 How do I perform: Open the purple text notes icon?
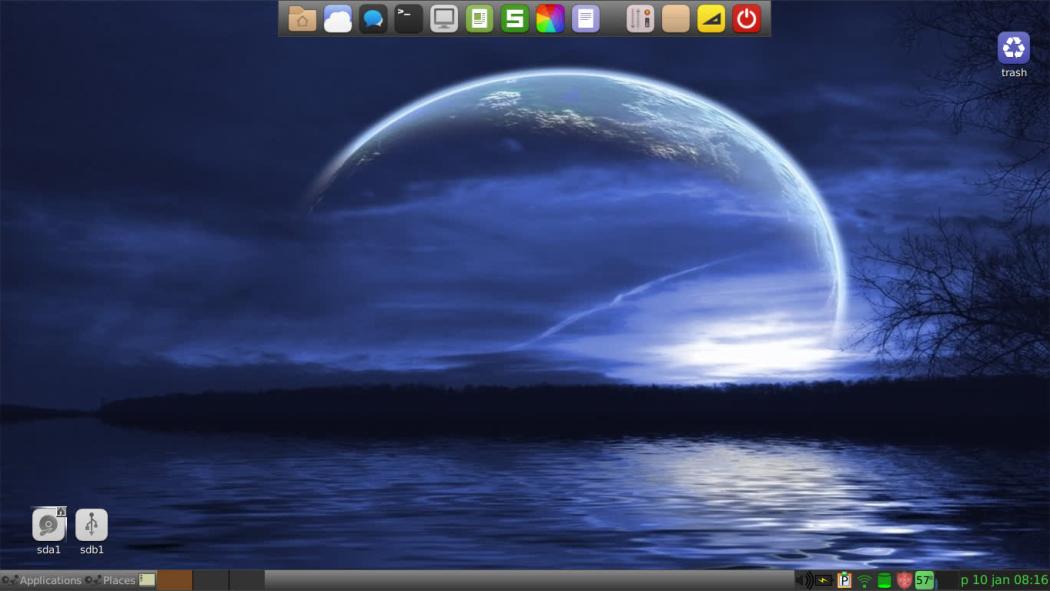coord(586,19)
